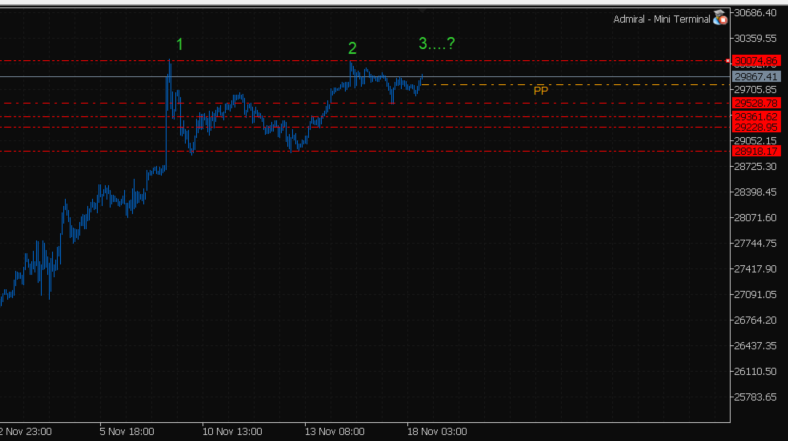Click the 27417.90 price axis value

755,269
